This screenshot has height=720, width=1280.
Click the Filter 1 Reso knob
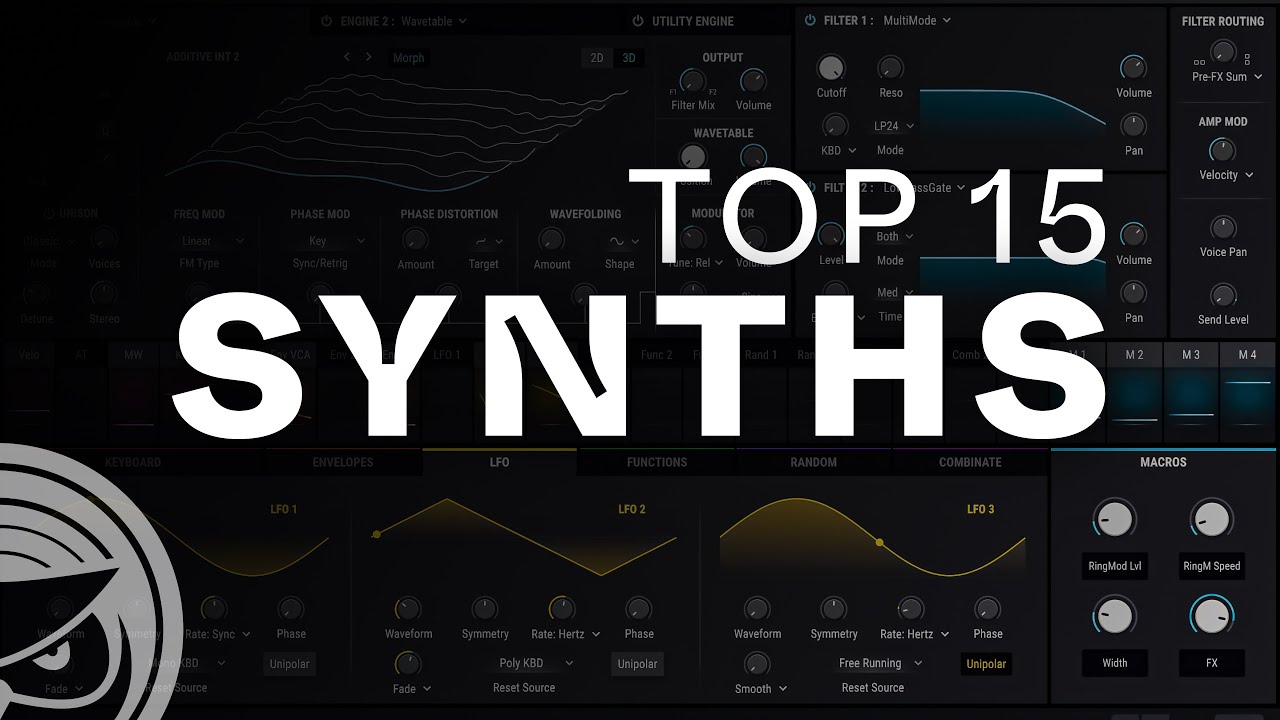[890, 68]
